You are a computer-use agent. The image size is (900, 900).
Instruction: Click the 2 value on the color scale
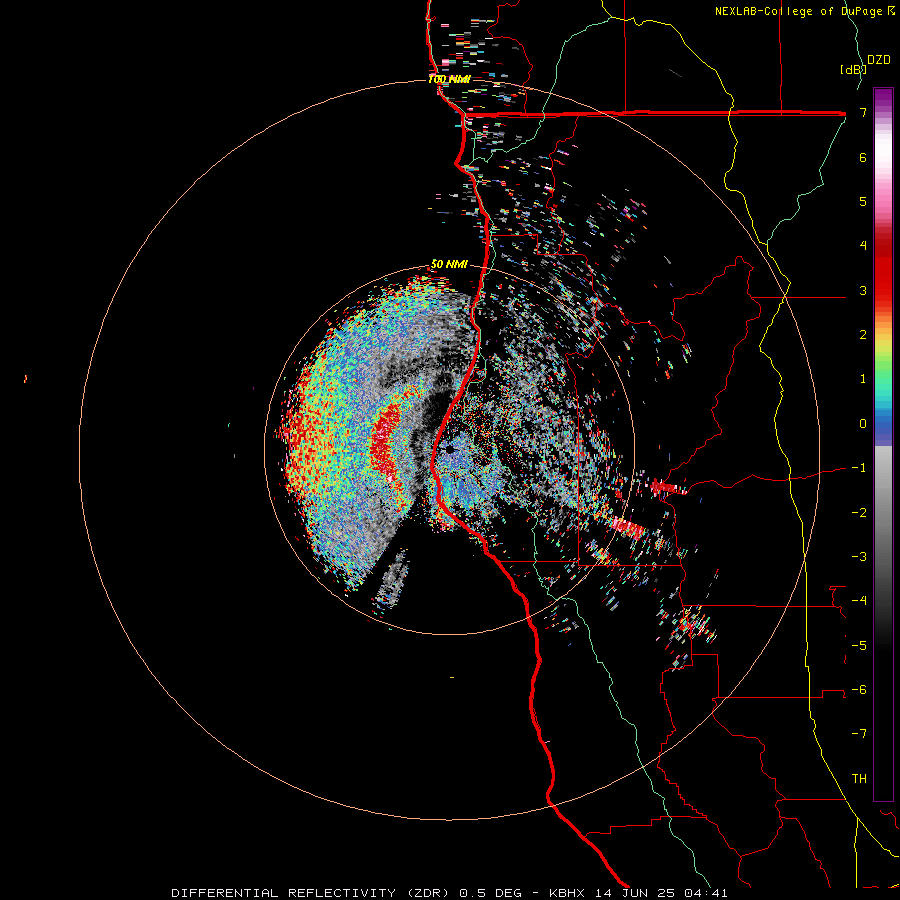coord(863,335)
